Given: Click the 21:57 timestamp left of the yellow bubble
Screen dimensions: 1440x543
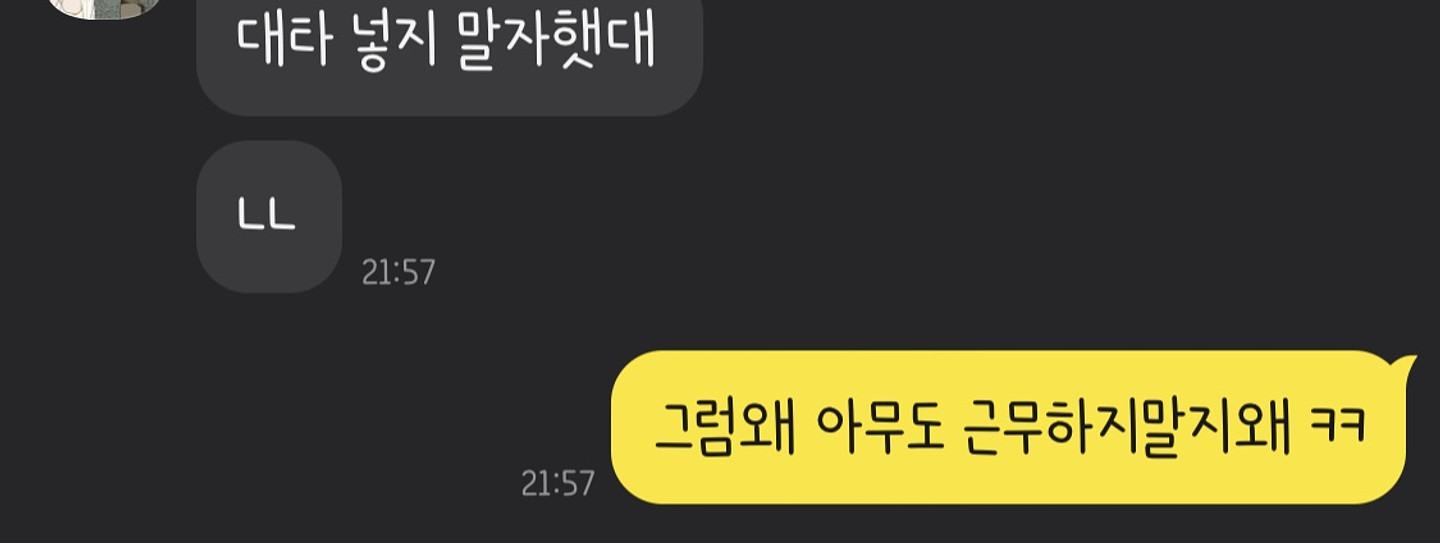Looking at the screenshot, I should point(558,484).
